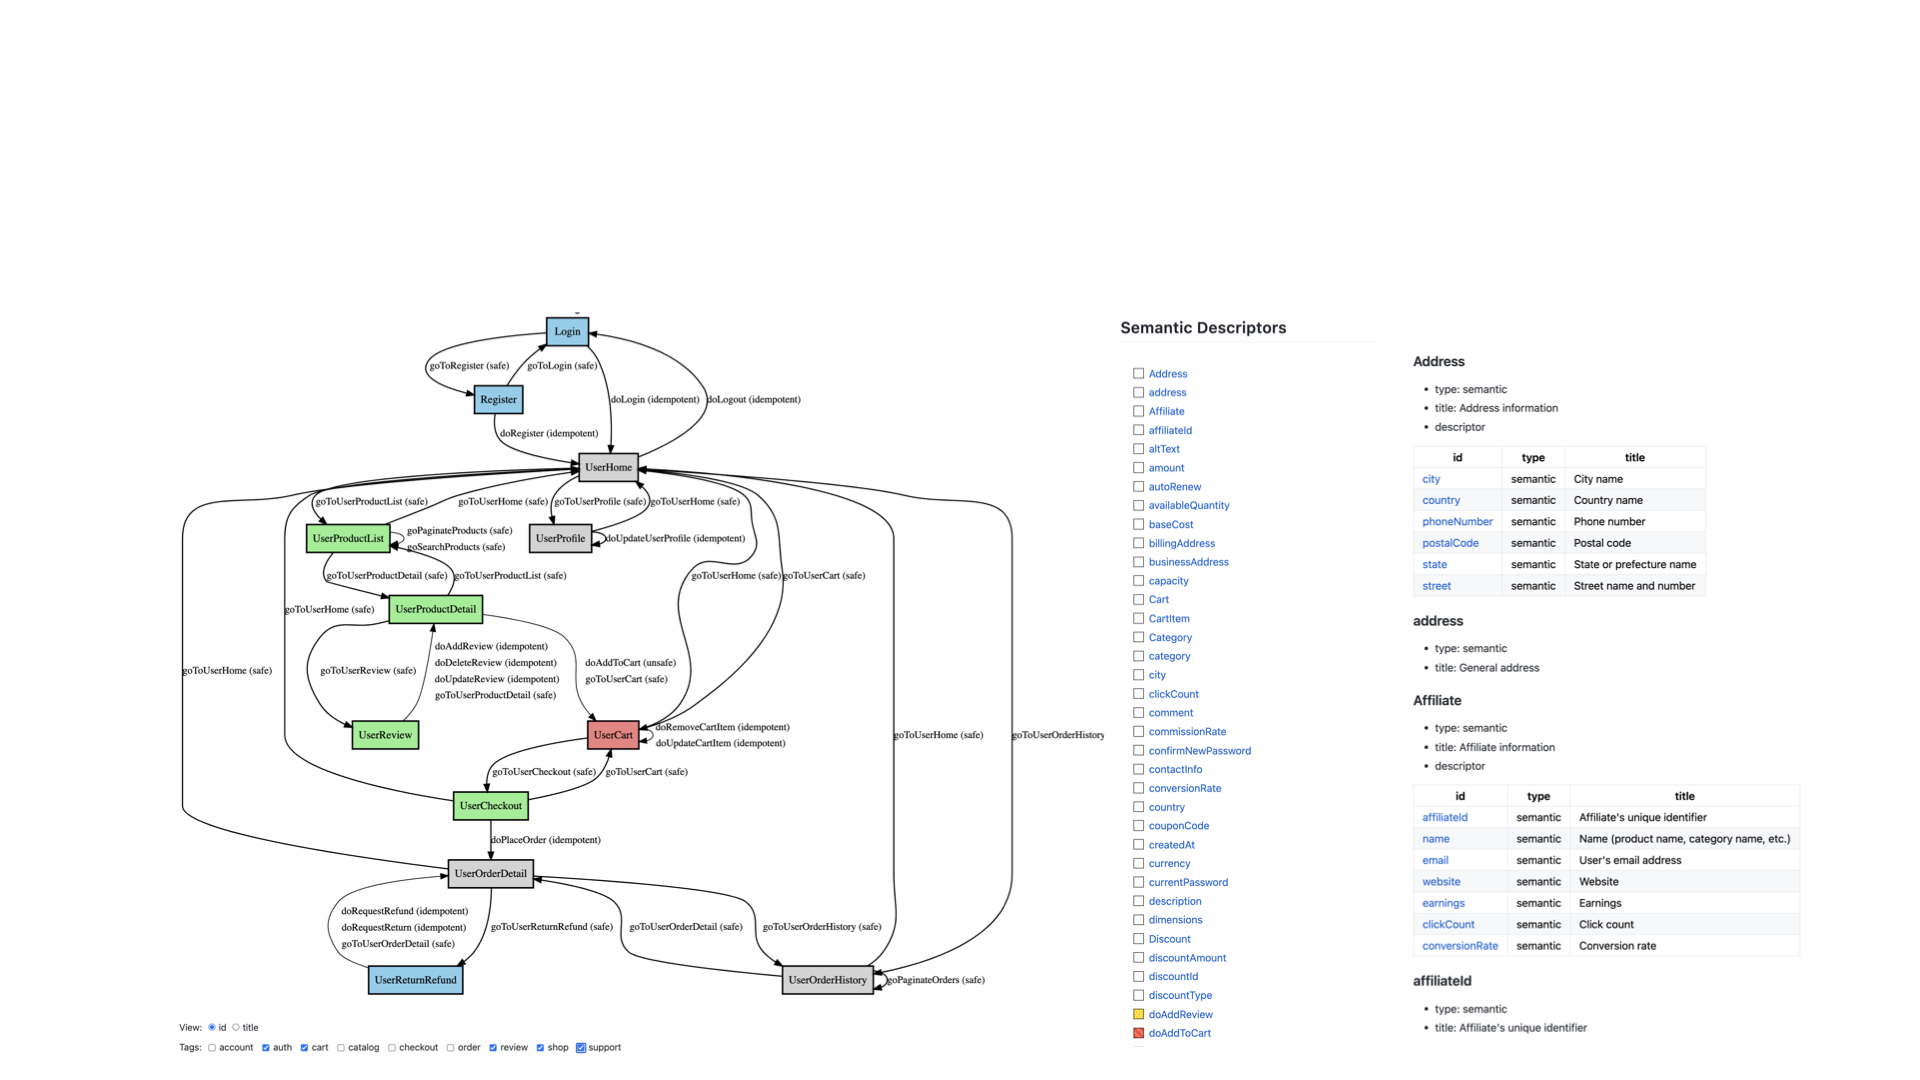Open the billingAddress descriptor link
Image resolution: width=1920 pixels, height=1080 pixels.
click(x=1182, y=544)
